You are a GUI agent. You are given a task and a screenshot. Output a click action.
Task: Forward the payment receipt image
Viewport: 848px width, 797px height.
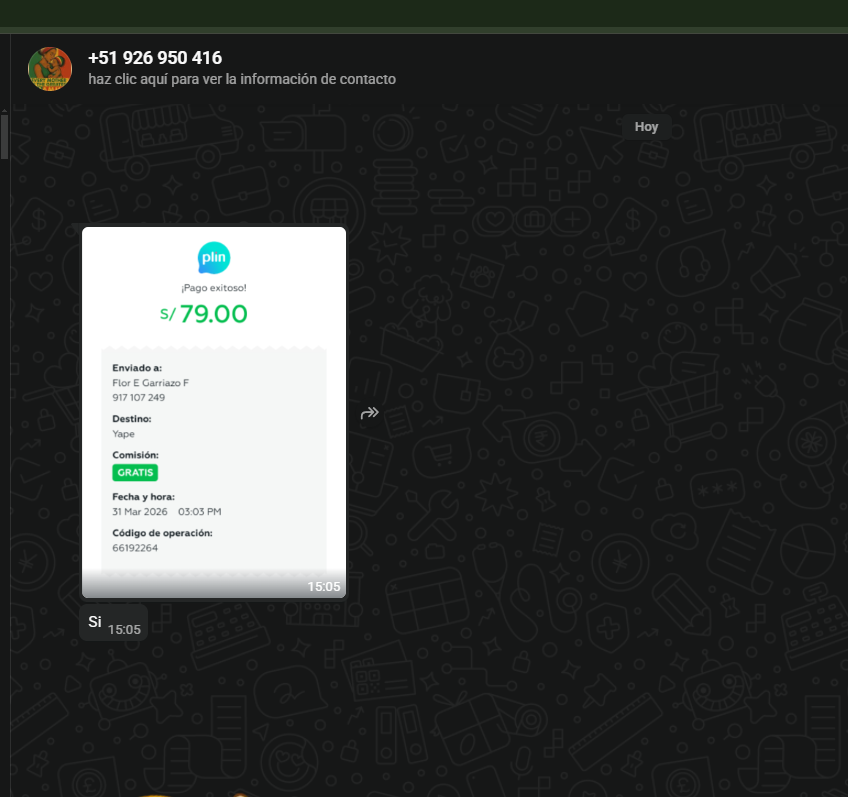tap(369, 413)
